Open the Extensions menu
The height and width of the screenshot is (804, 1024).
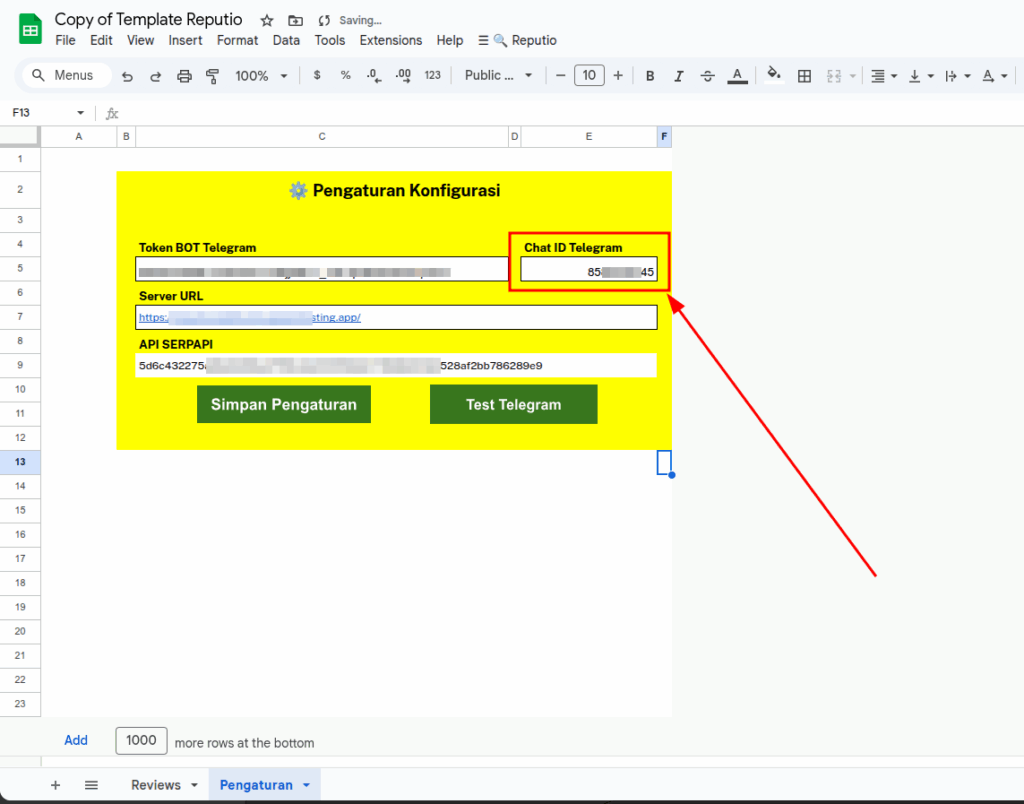click(x=390, y=40)
